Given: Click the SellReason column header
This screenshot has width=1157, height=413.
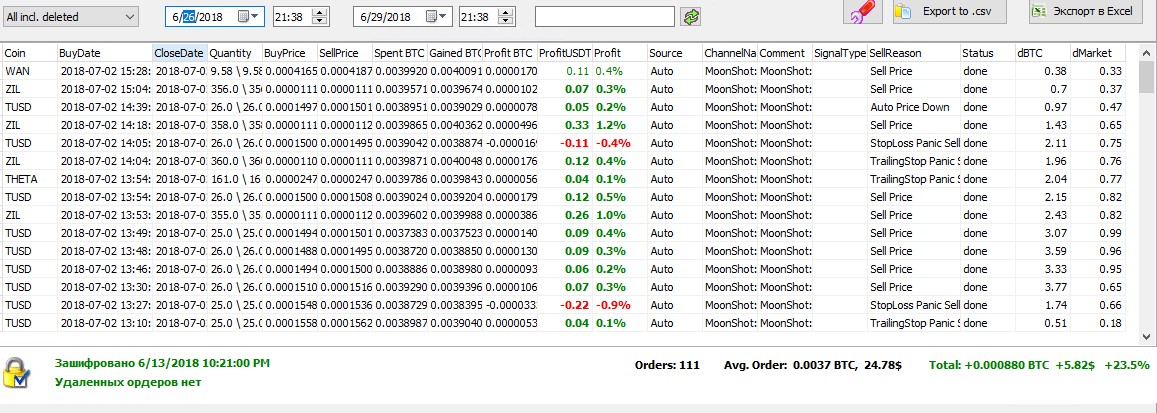Looking at the screenshot, I should (913, 53).
